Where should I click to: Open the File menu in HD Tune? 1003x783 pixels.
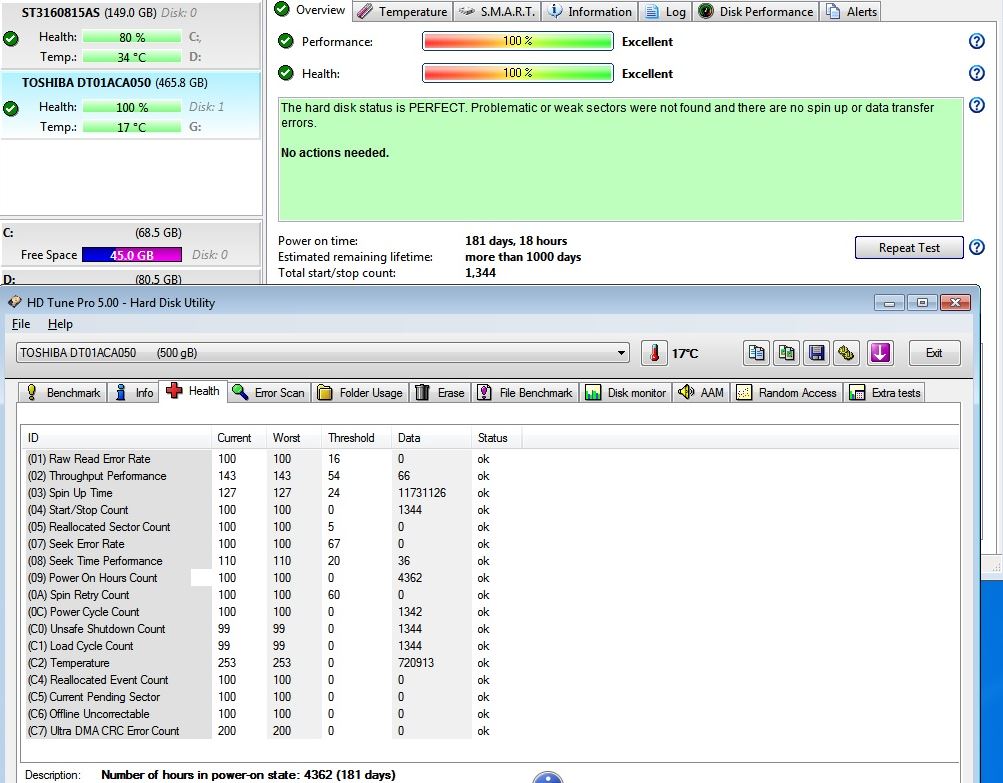click(x=21, y=324)
